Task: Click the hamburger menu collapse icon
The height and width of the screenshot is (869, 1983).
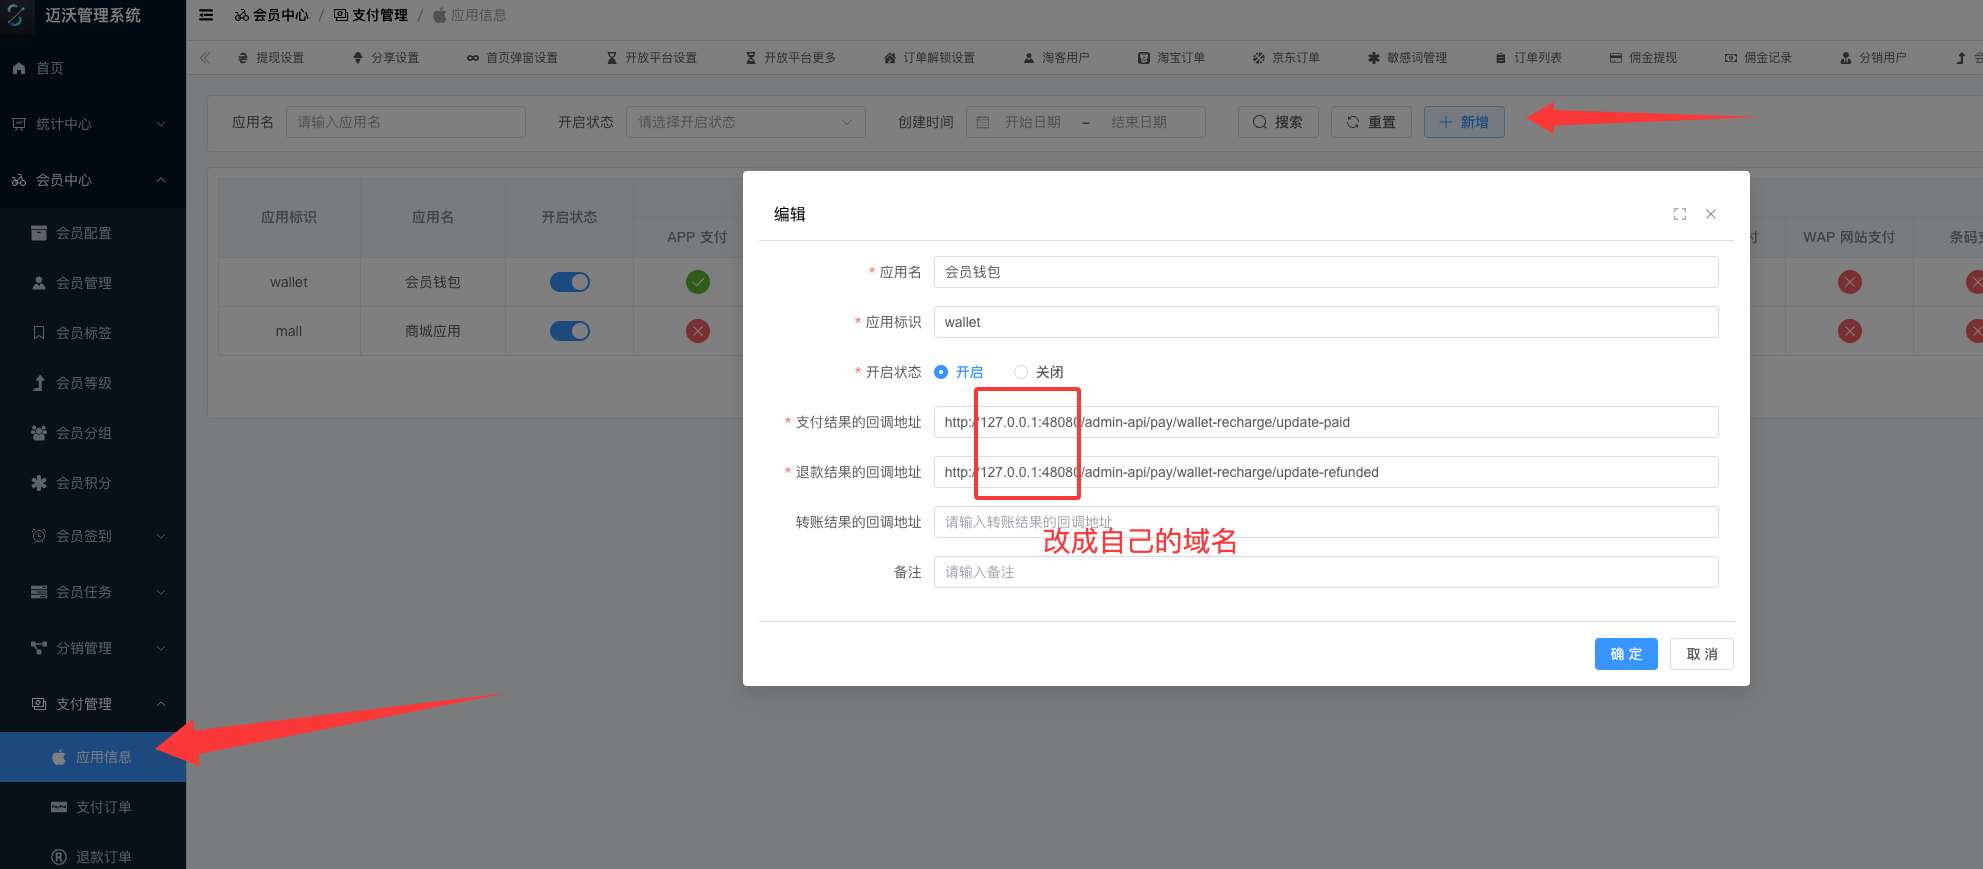Action: click(206, 15)
